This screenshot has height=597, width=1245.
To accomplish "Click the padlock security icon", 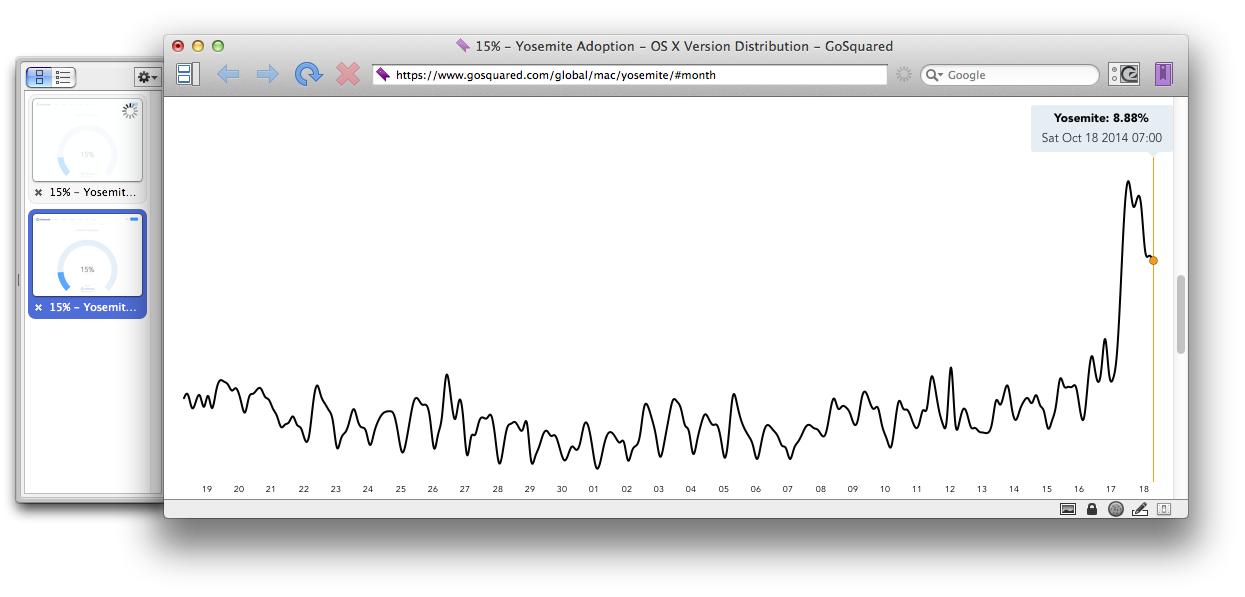I will tap(1092, 509).
